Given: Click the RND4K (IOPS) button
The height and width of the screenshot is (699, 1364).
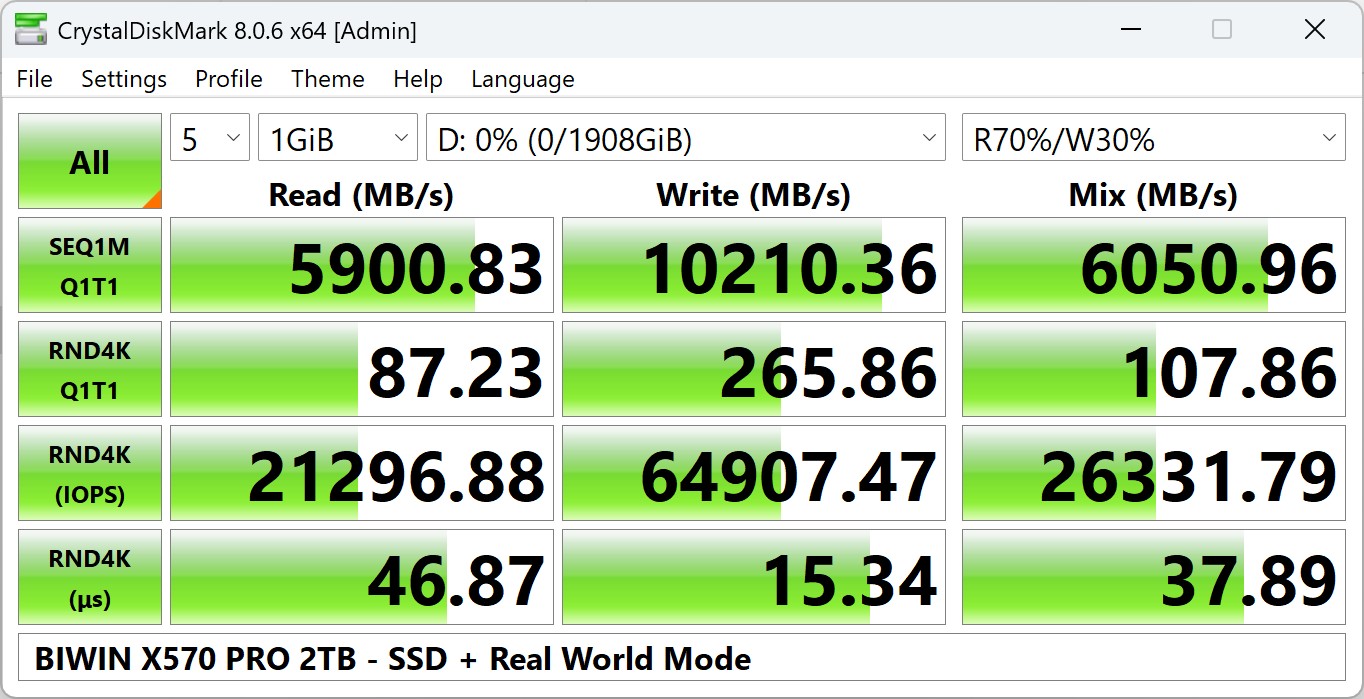Looking at the screenshot, I should (x=90, y=474).
